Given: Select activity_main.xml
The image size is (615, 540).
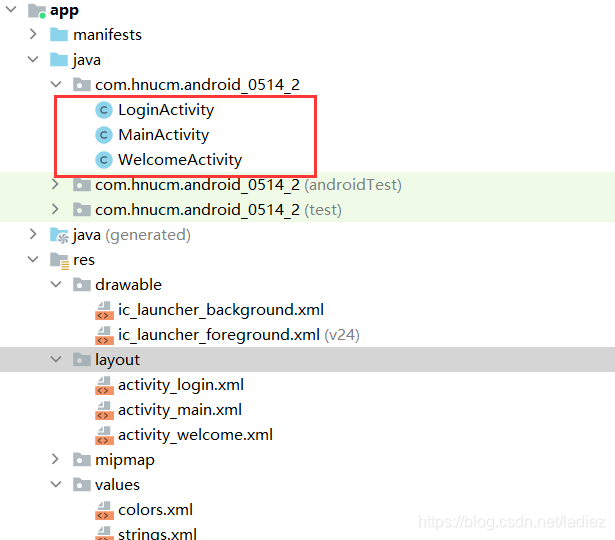Looking at the screenshot, I should (180, 410).
